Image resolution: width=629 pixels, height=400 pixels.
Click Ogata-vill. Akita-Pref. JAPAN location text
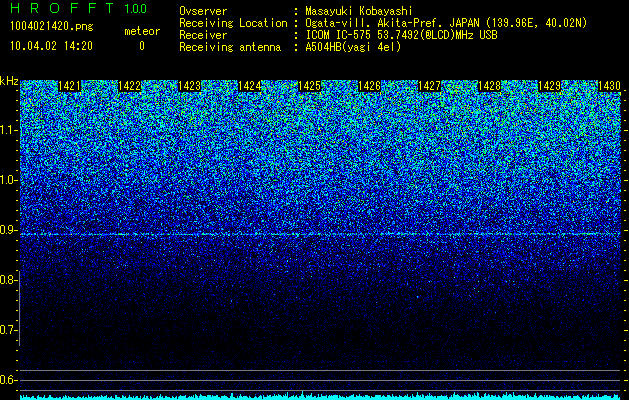pyautogui.click(x=446, y=23)
